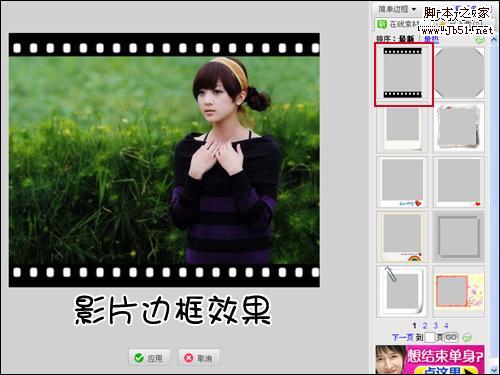Click the green 在线素材 tab icon

(x=381, y=24)
